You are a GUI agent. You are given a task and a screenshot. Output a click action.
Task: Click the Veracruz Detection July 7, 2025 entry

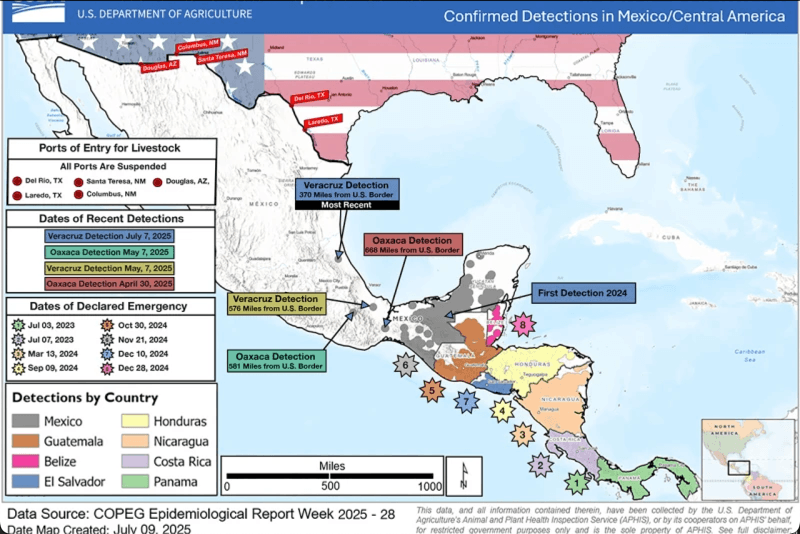(x=109, y=236)
